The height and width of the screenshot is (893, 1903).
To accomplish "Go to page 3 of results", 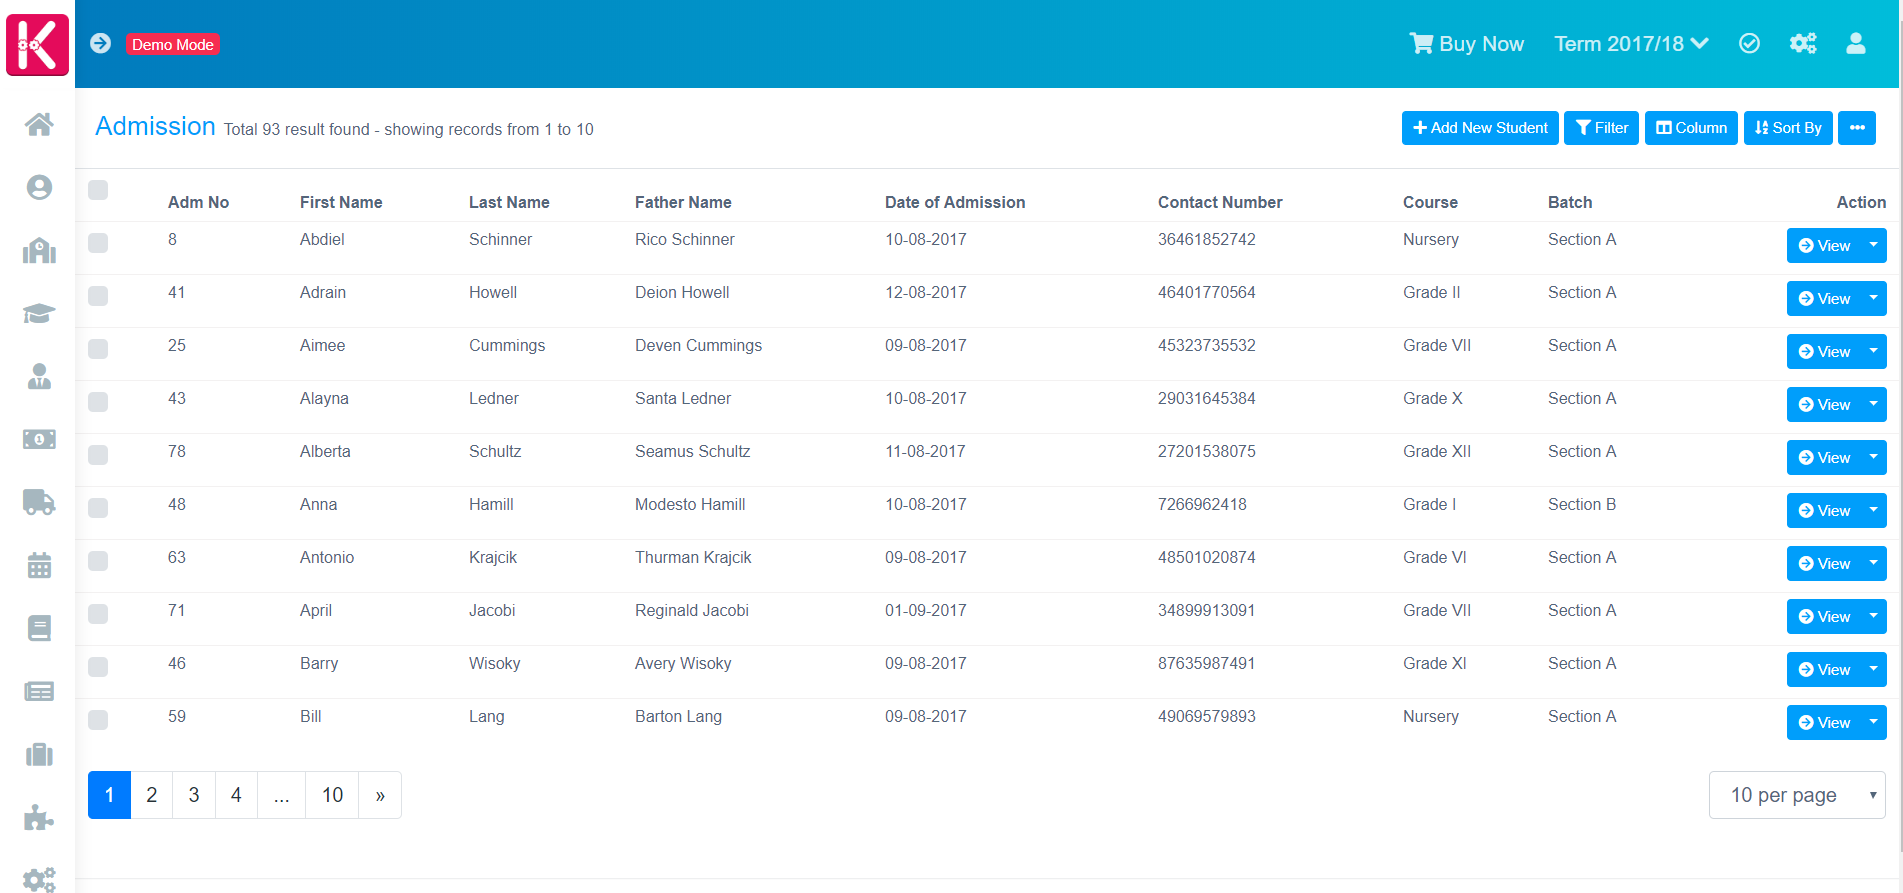I will pos(194,795).
